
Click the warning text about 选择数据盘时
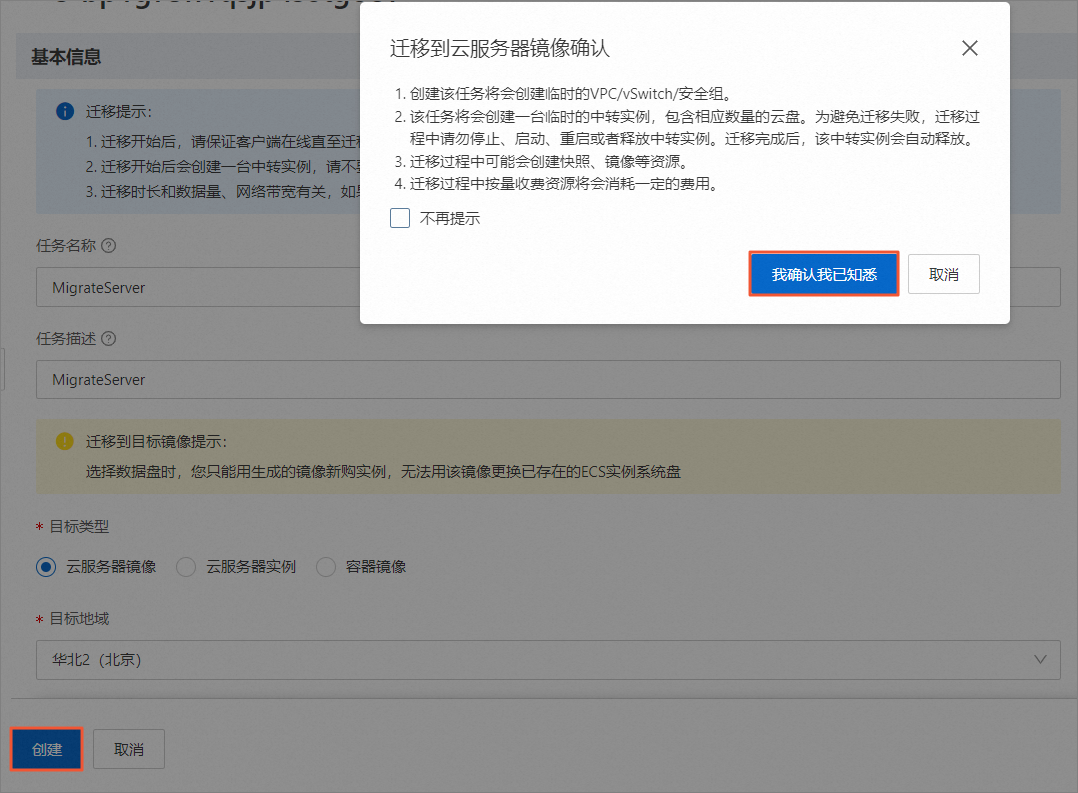point(383,472)
